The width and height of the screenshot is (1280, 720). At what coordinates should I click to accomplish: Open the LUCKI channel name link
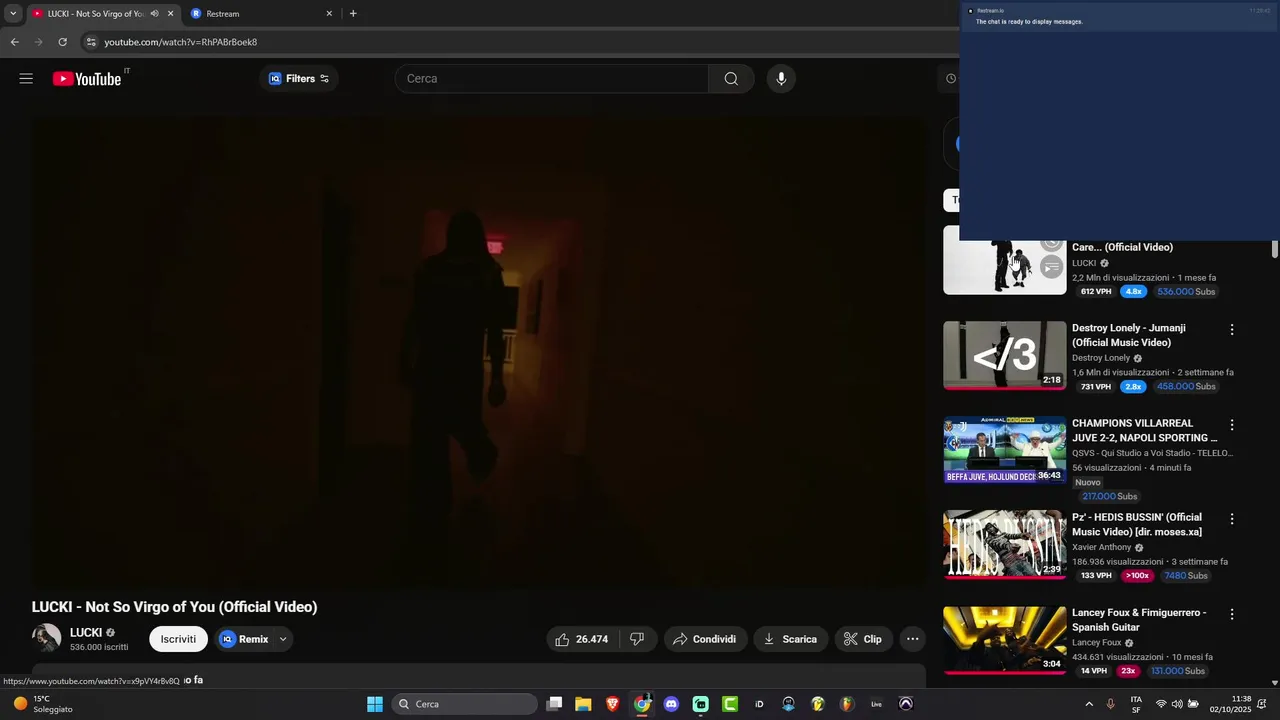(86, 633)
